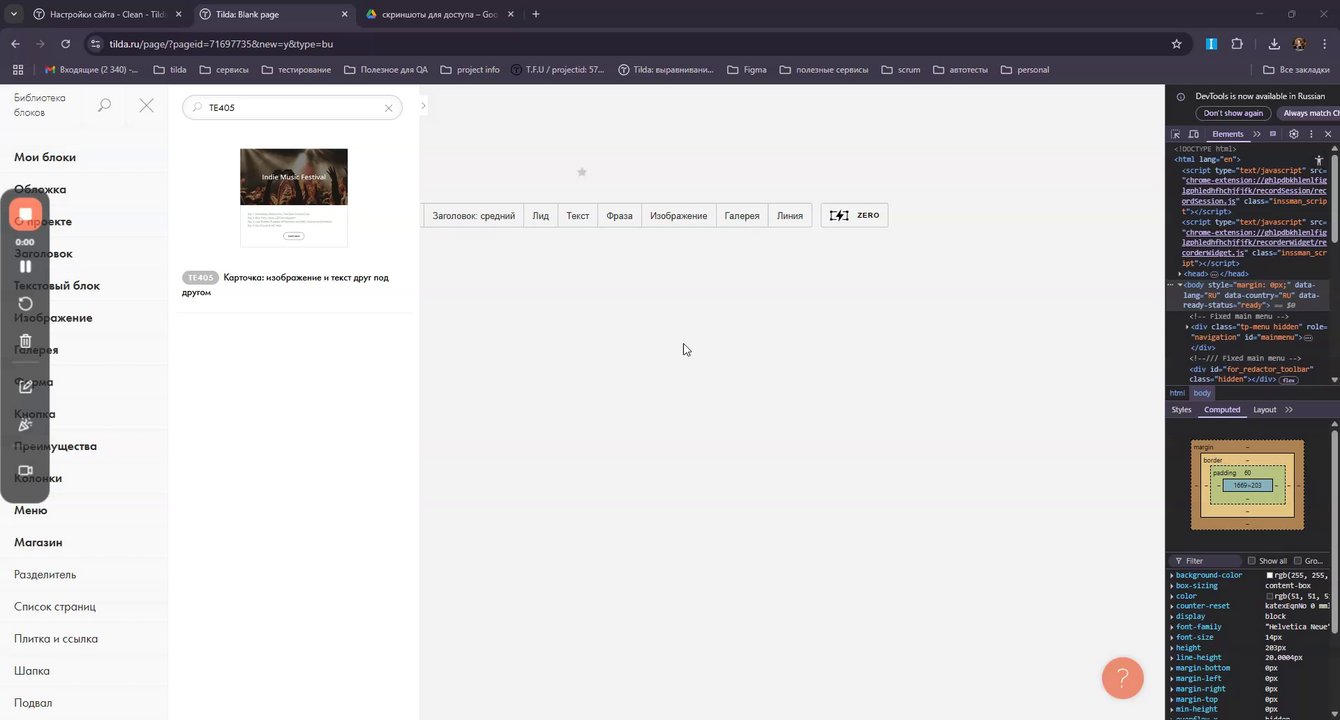Collapse the body element node
1340x720 pixels.
(x=1180, y=285)
